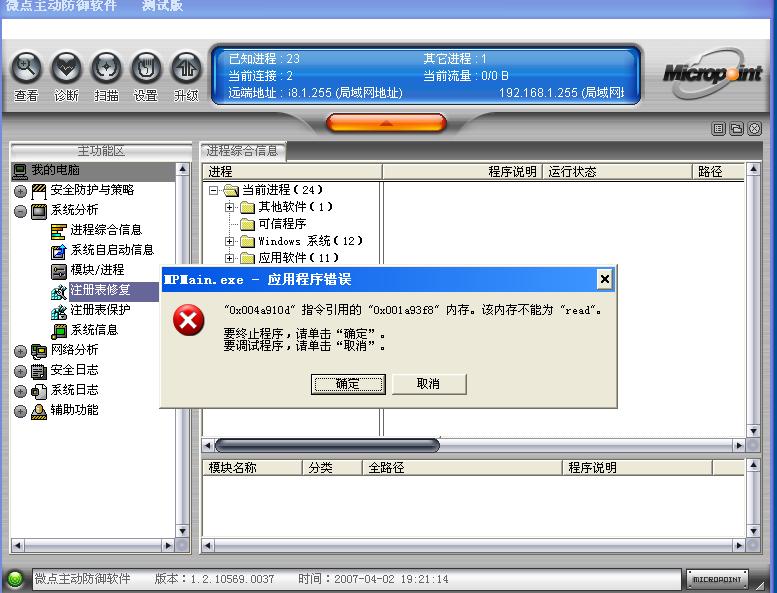This screenshot has width=777, height=593.
Task: Open the 设置 settings hand icon
Action: pyautogui.click(x=146, y=67)
